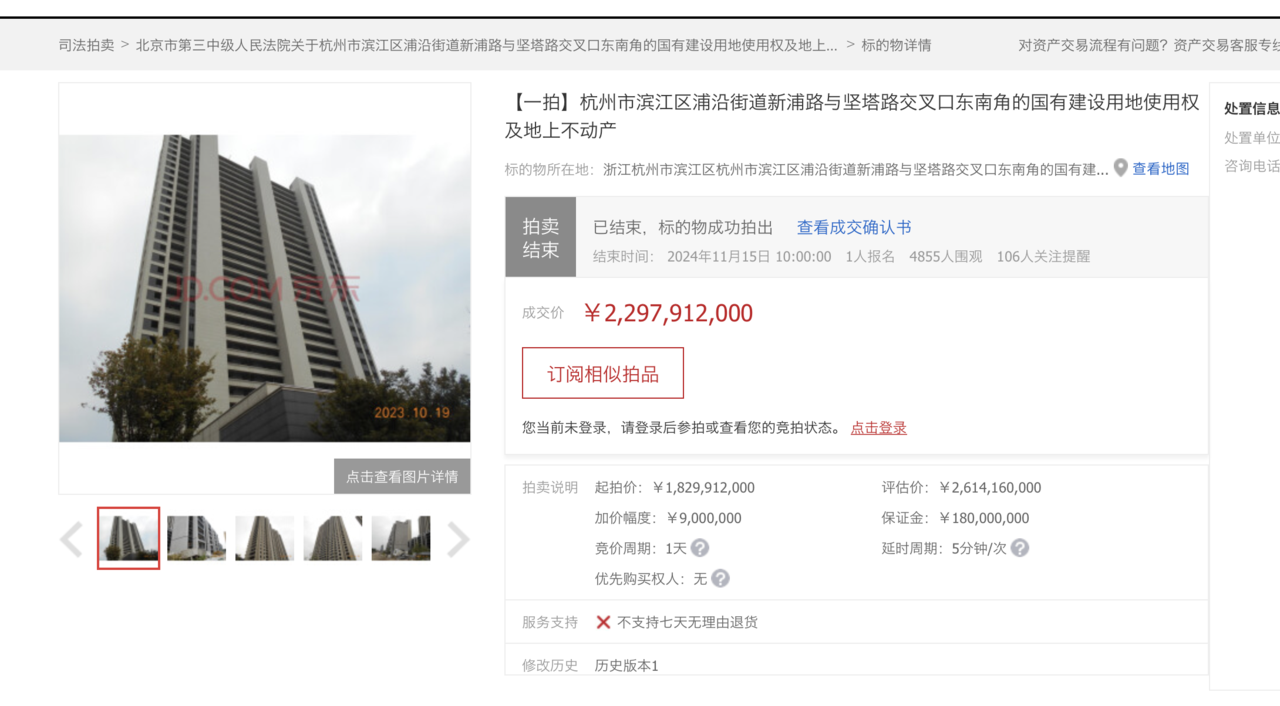
Task: Open 历史版本1 history version
Action: [x=626, y=665]
